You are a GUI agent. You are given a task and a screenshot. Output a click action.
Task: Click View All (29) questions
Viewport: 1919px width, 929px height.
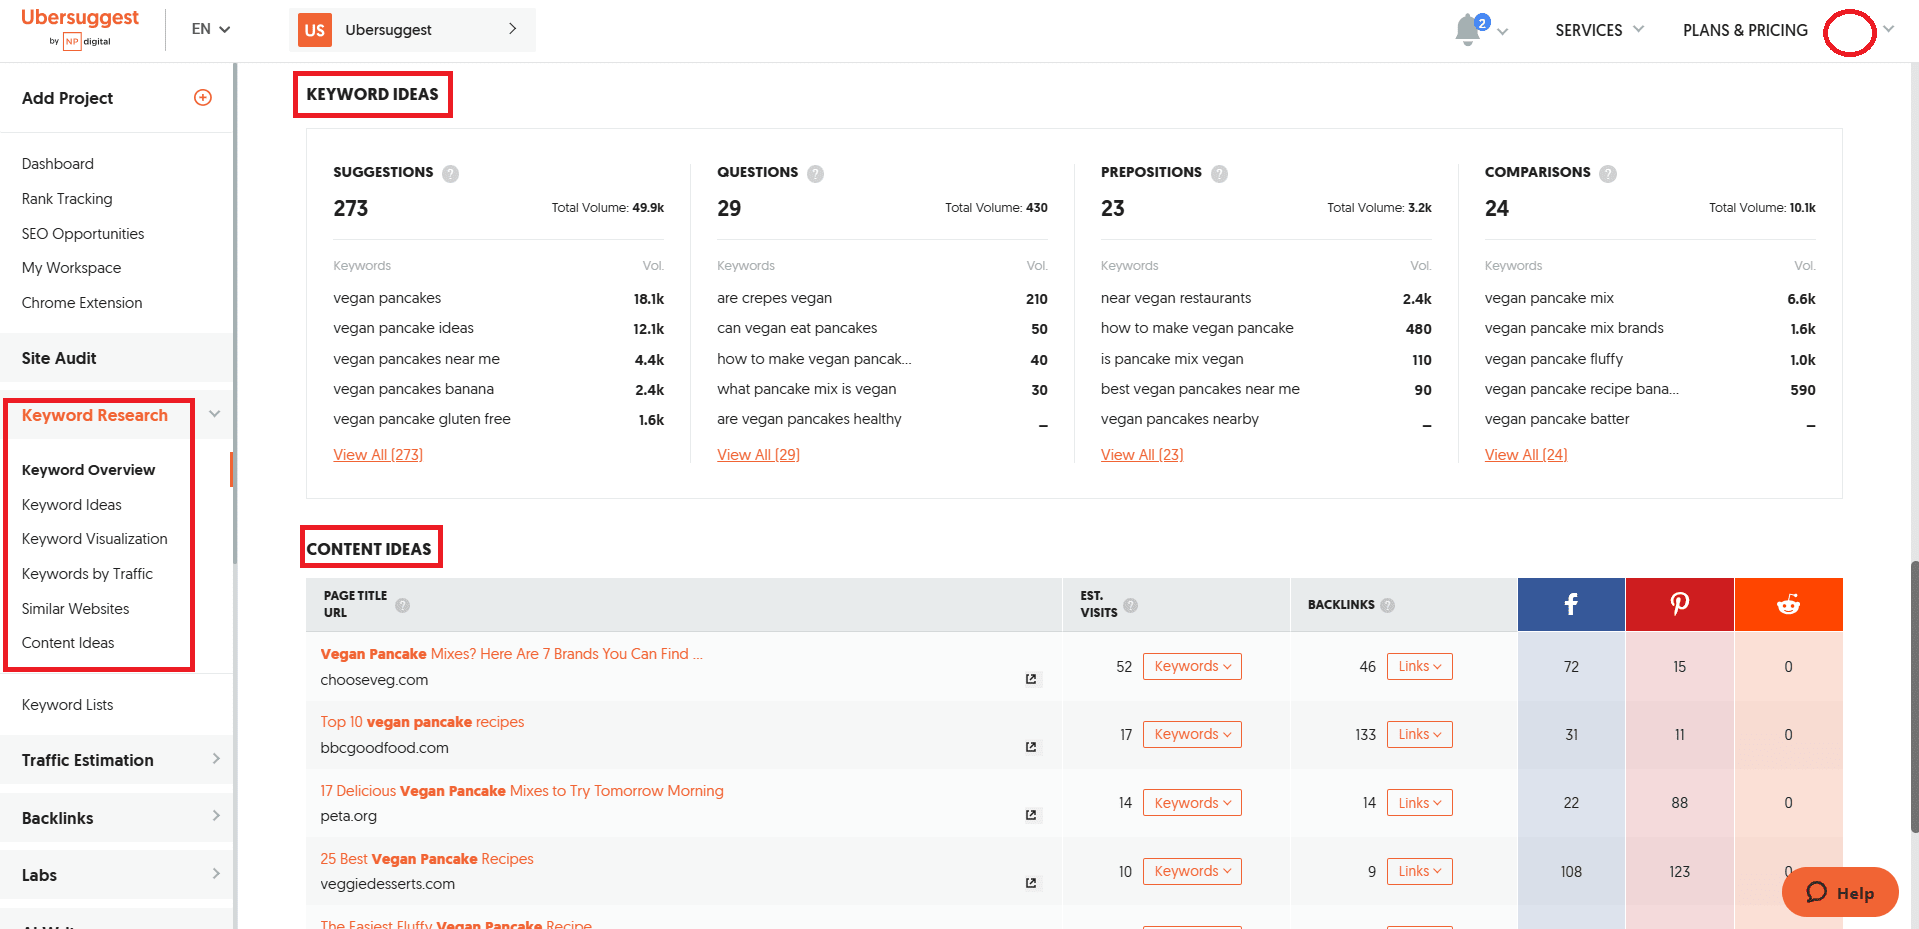pyautogui.click(x=758, y=455)
